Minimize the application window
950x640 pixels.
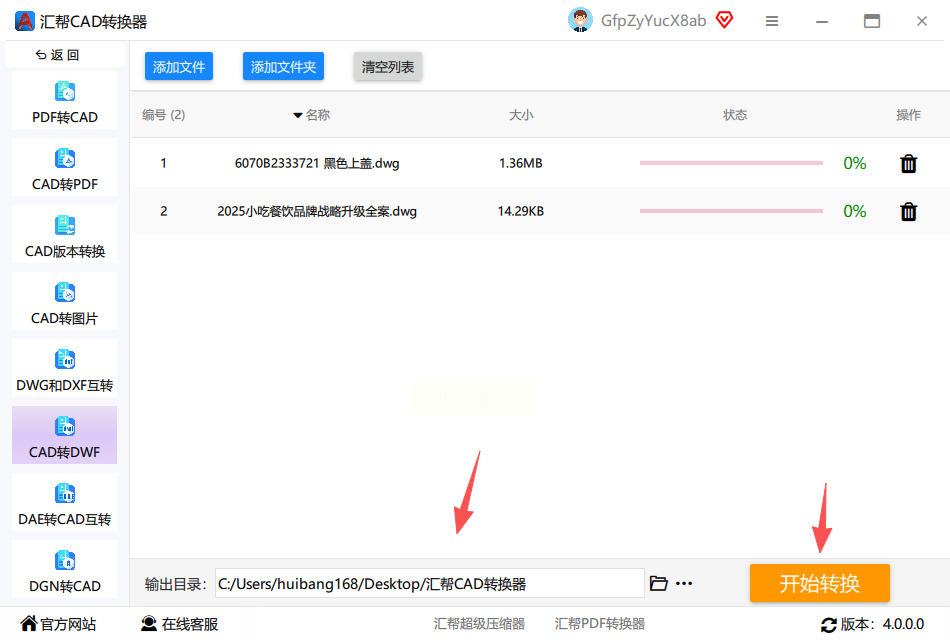(x=822, y=22)
